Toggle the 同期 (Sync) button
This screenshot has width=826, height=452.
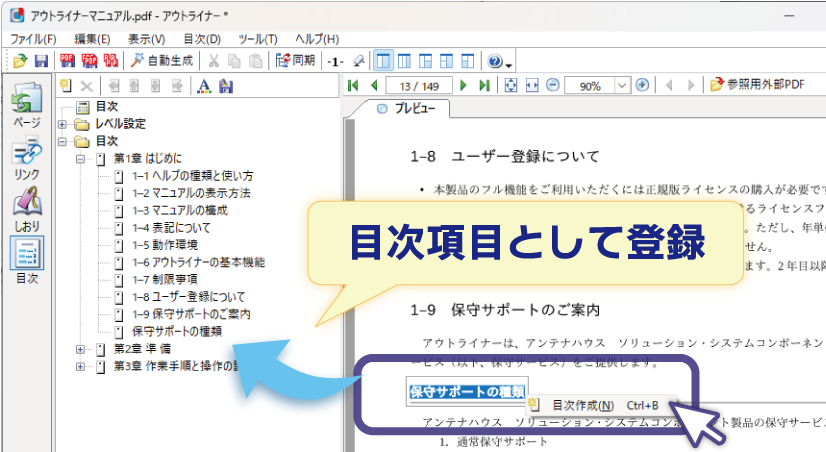click(x=295, y=61)
